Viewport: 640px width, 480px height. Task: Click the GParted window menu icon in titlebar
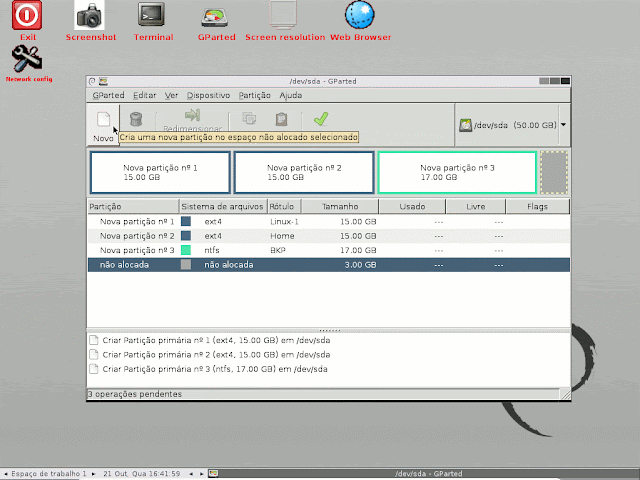click(x=103, y=81)
